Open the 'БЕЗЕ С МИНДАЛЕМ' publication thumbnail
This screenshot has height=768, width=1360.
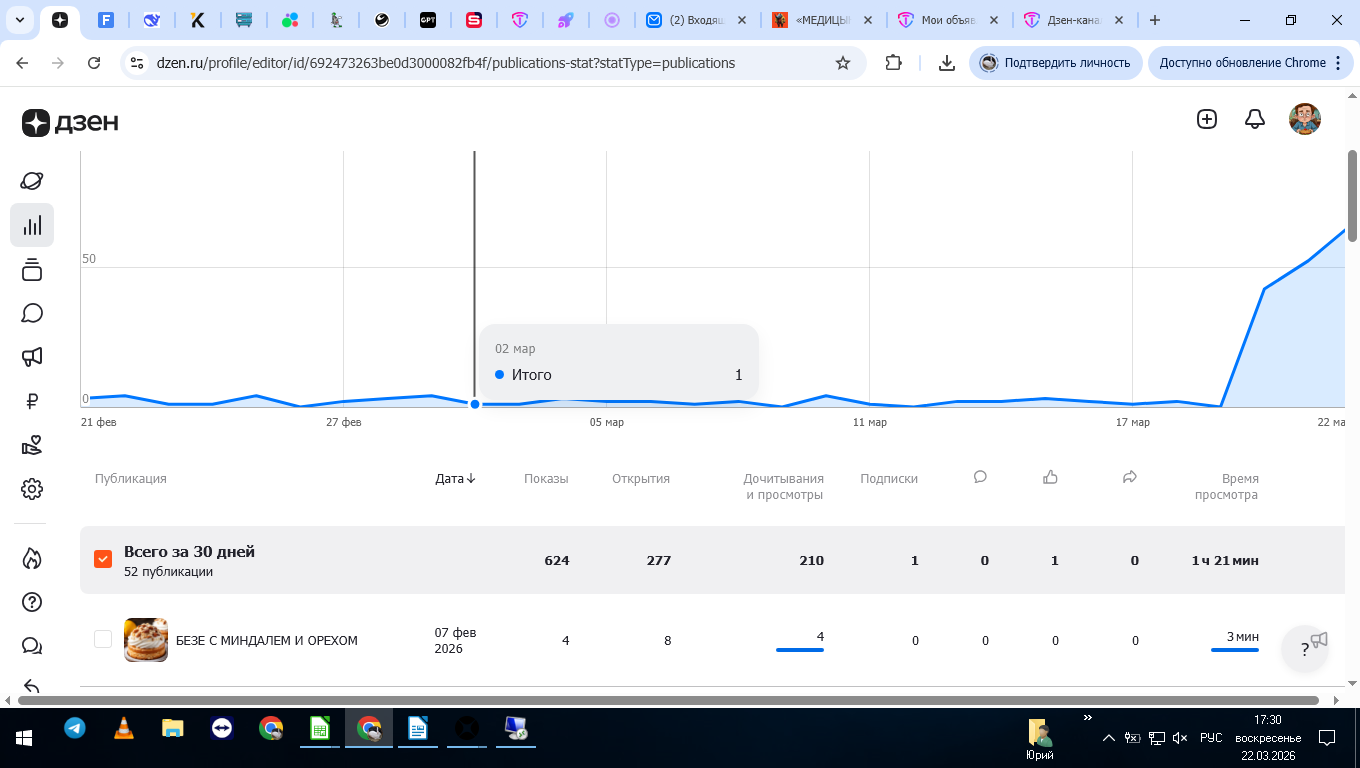[x=146, y=640]
